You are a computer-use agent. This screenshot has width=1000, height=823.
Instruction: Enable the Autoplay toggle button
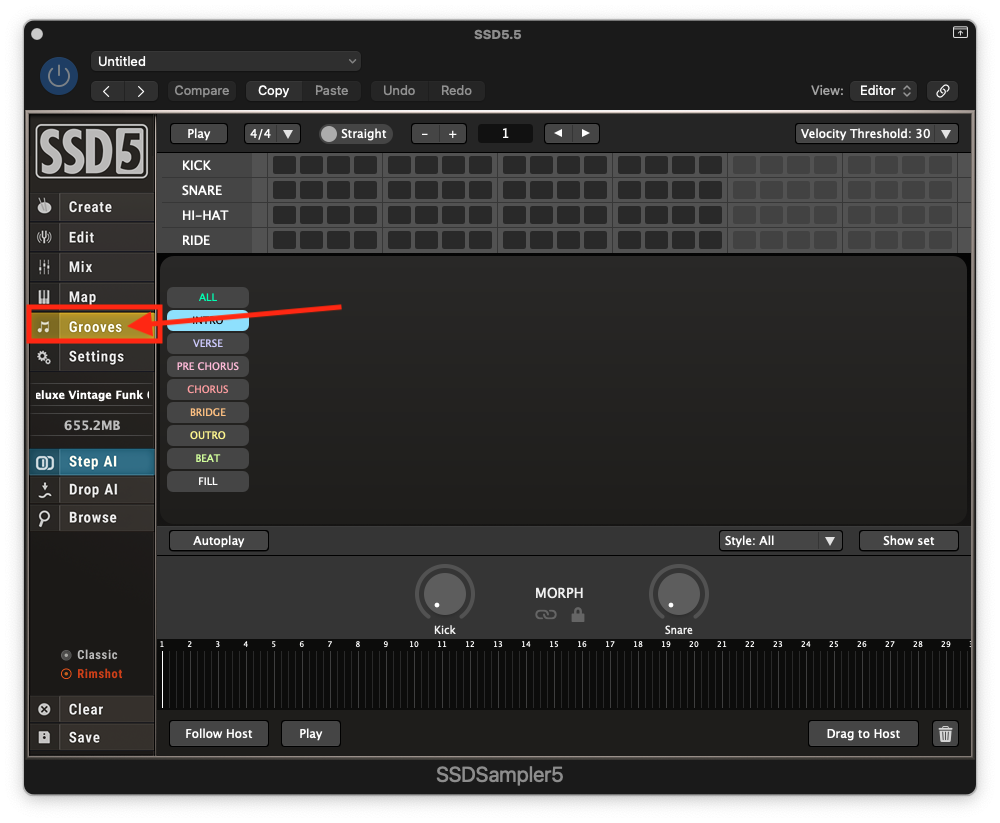(x=219, y=540)
